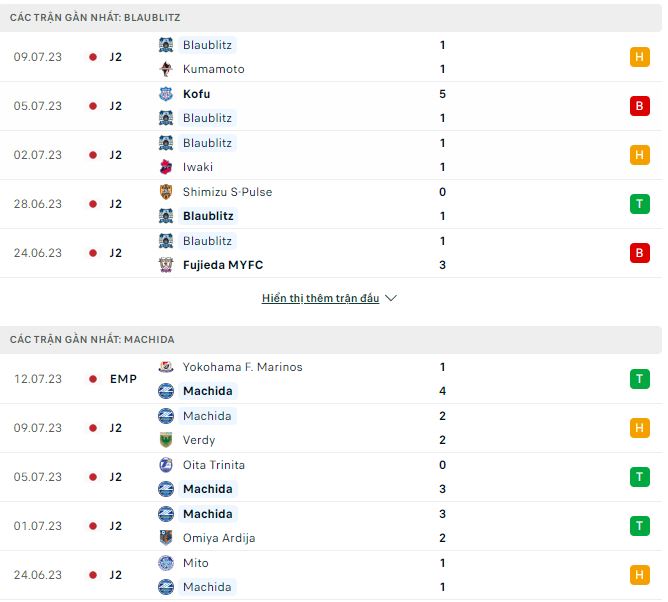
Task: Click orange H badge for Mito match
Action: tap(639, 575)
